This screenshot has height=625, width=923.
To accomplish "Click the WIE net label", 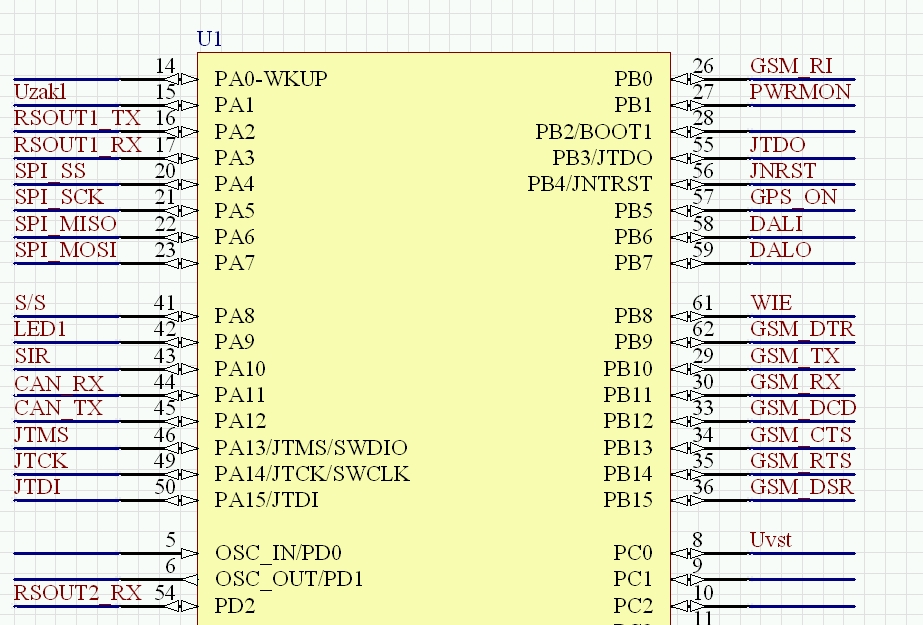I will pos(771,302).
